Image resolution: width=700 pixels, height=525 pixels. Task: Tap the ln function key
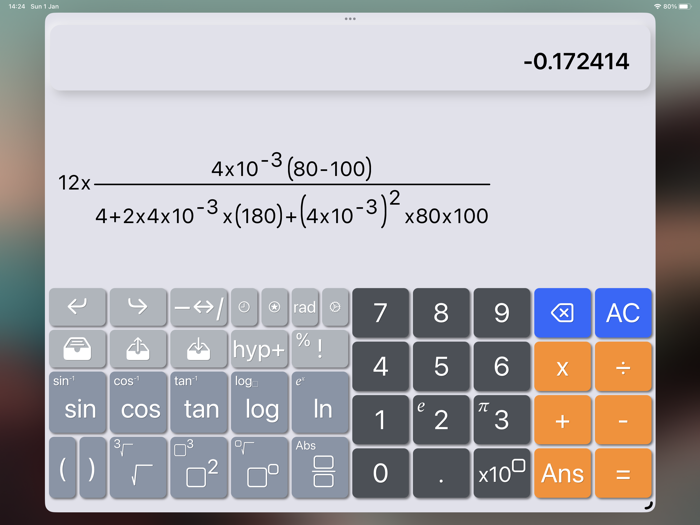pyautogui.click(x=320, y=403)
